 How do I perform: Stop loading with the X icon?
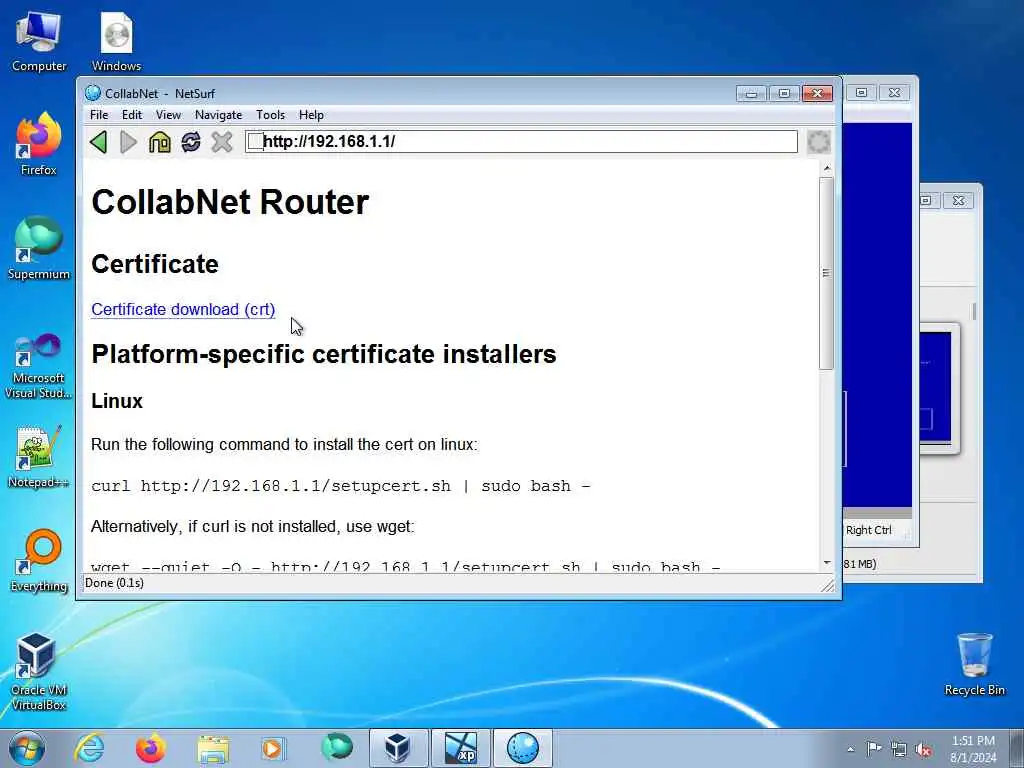point(222,142)
